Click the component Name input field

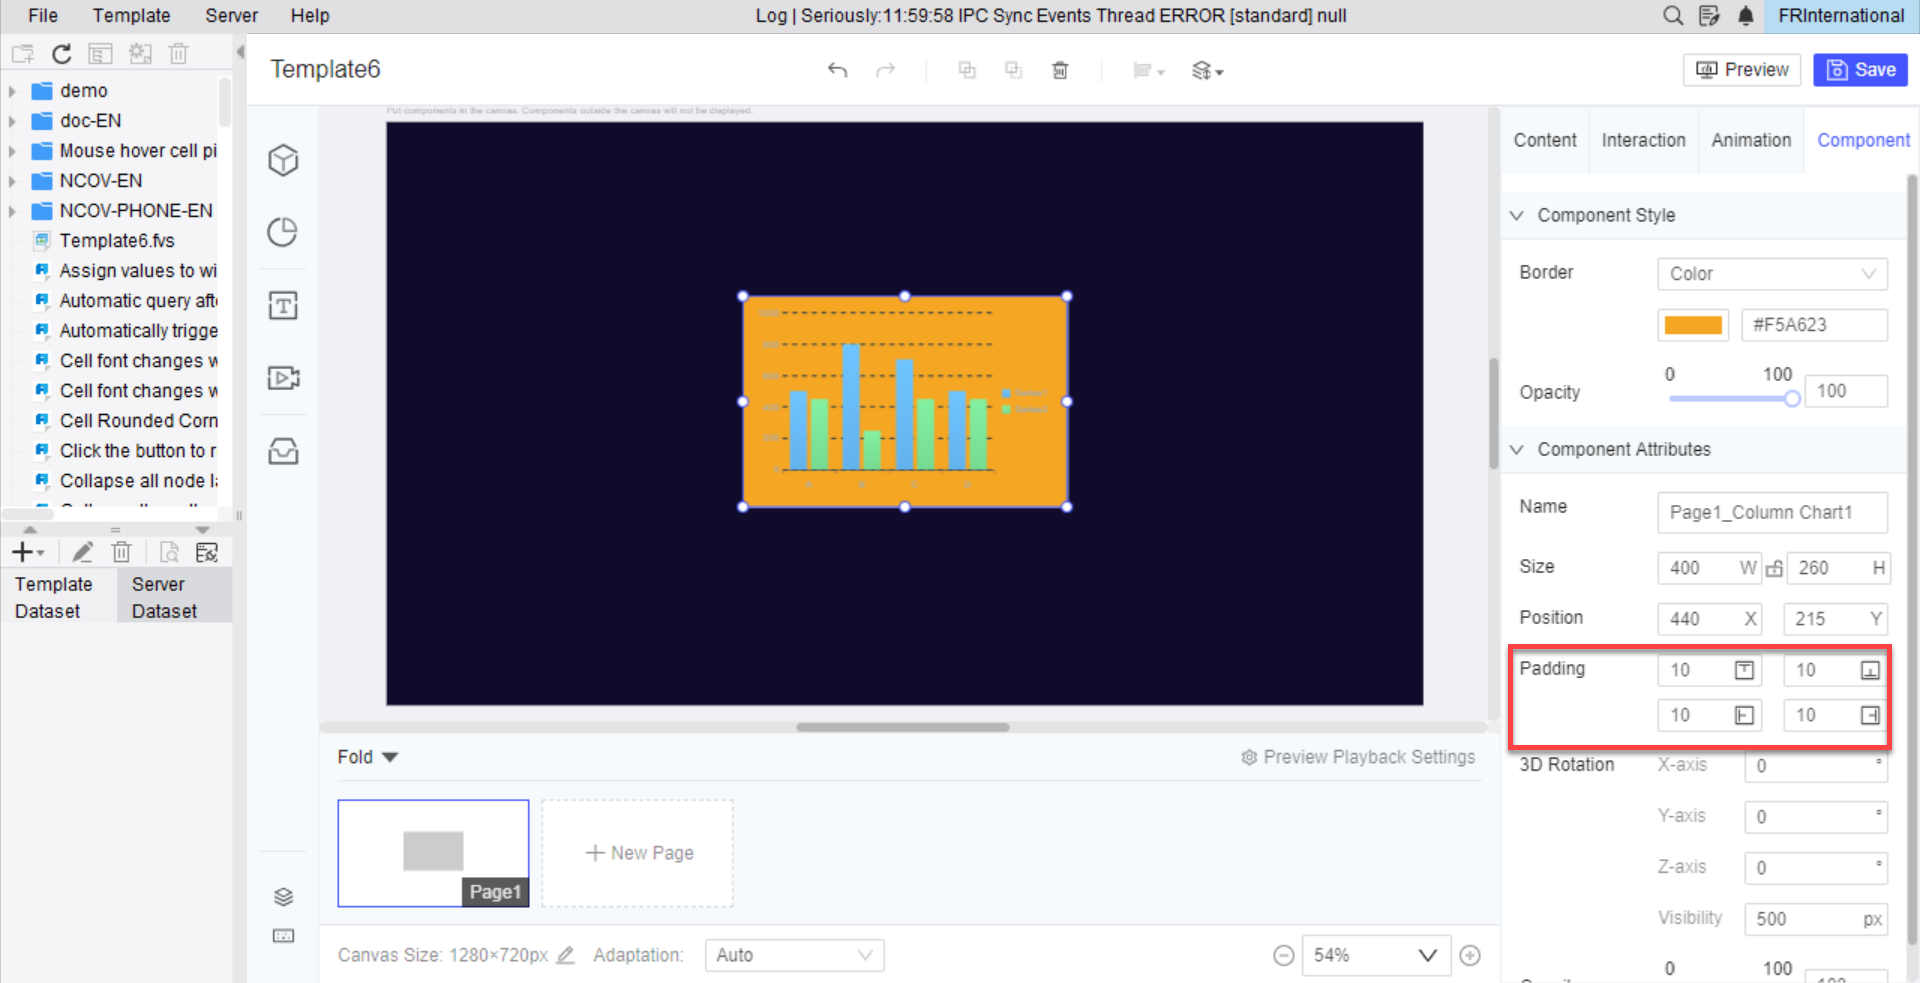(1772, 512)
